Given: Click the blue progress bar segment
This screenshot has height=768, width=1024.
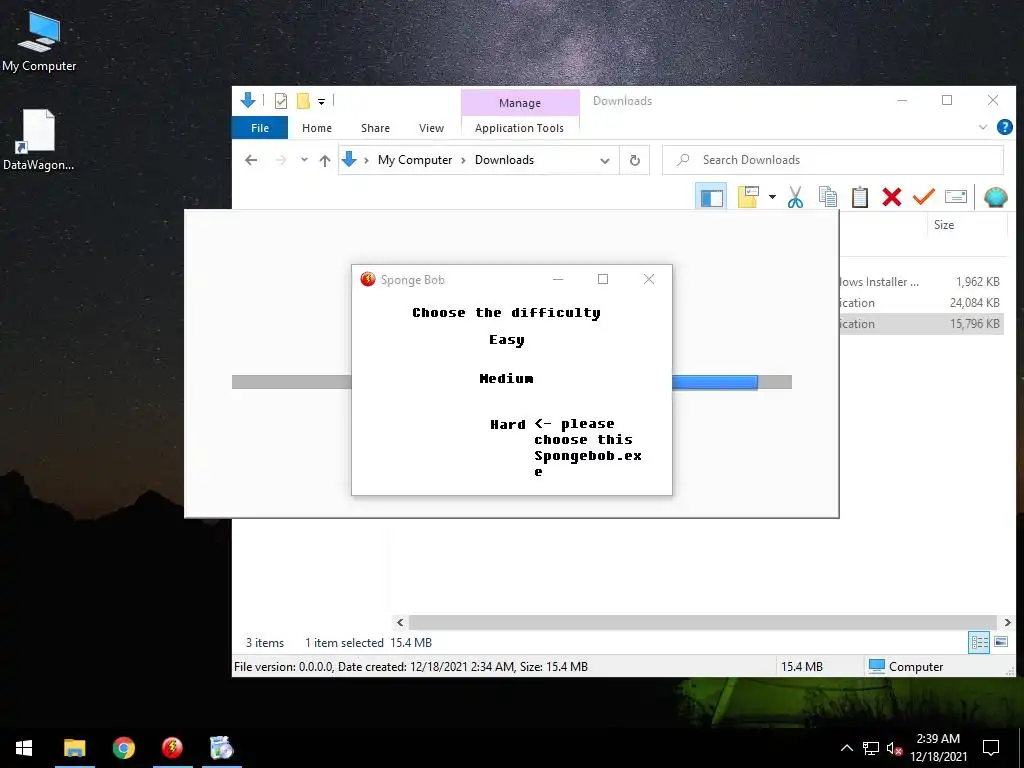Looking at the screenshot, I should (x=714, y=382).
